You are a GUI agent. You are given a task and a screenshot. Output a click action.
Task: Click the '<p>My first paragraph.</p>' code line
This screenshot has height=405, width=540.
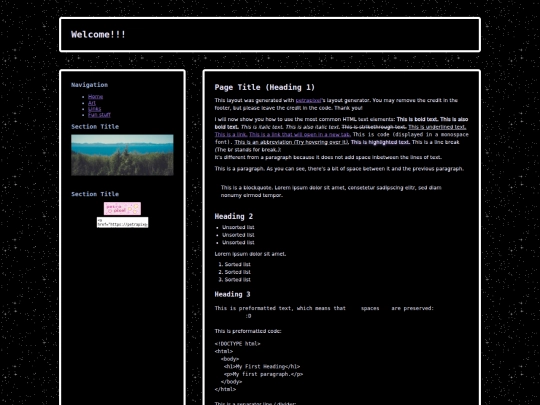tap(263, 374)
